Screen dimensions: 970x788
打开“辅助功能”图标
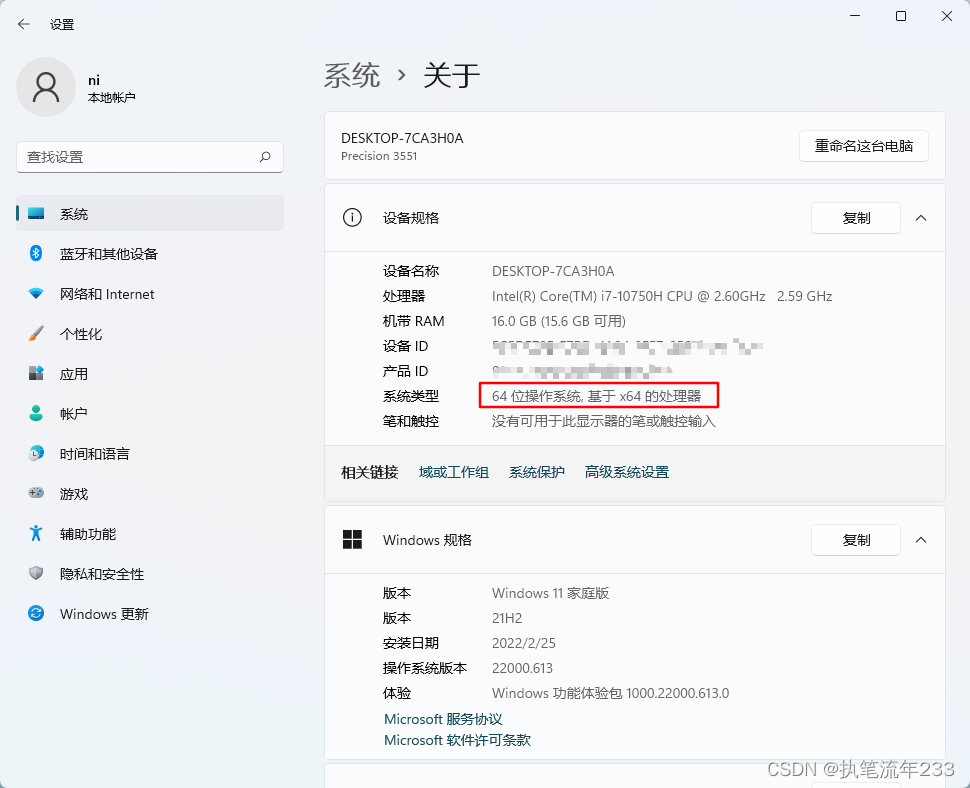[36, 534]
